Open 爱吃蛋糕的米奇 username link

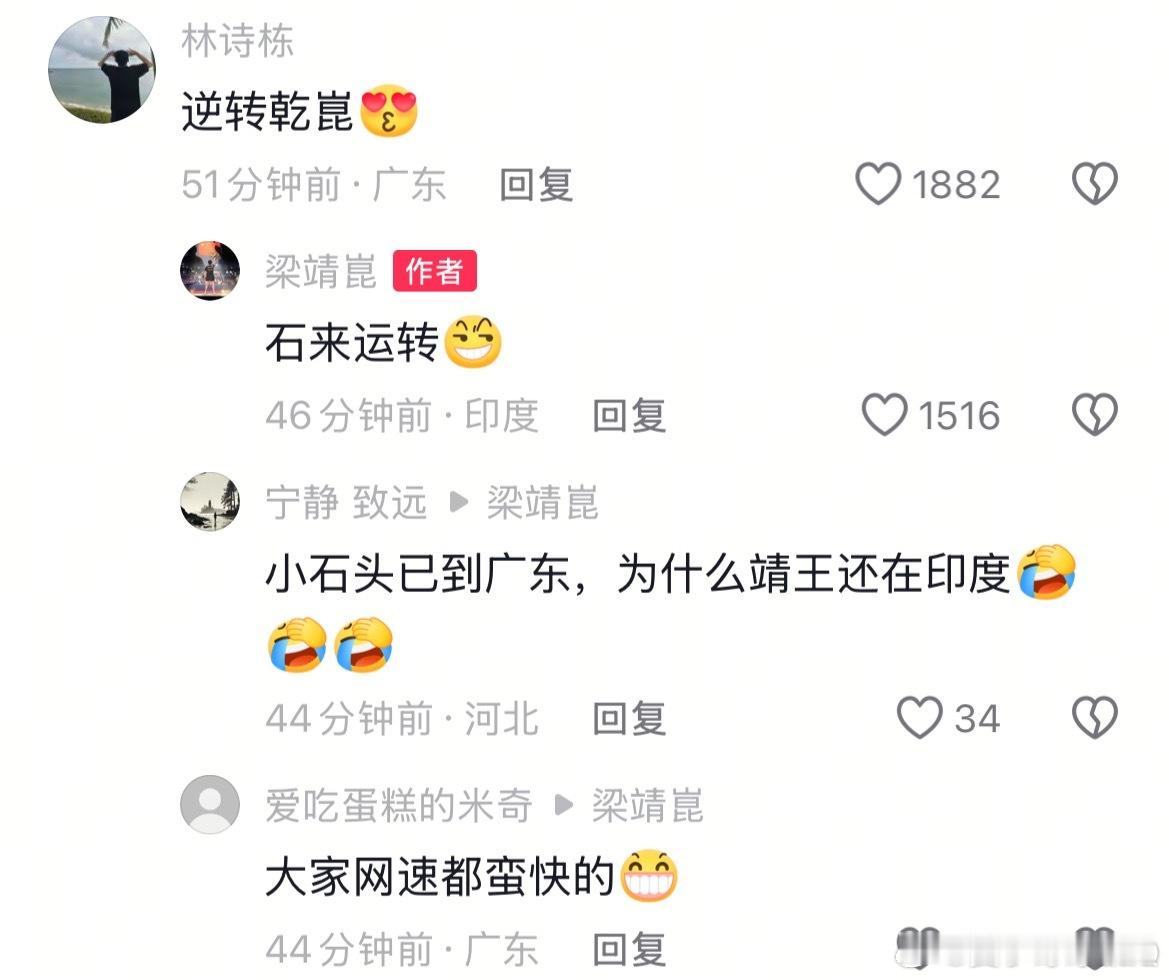pos(399,805)
